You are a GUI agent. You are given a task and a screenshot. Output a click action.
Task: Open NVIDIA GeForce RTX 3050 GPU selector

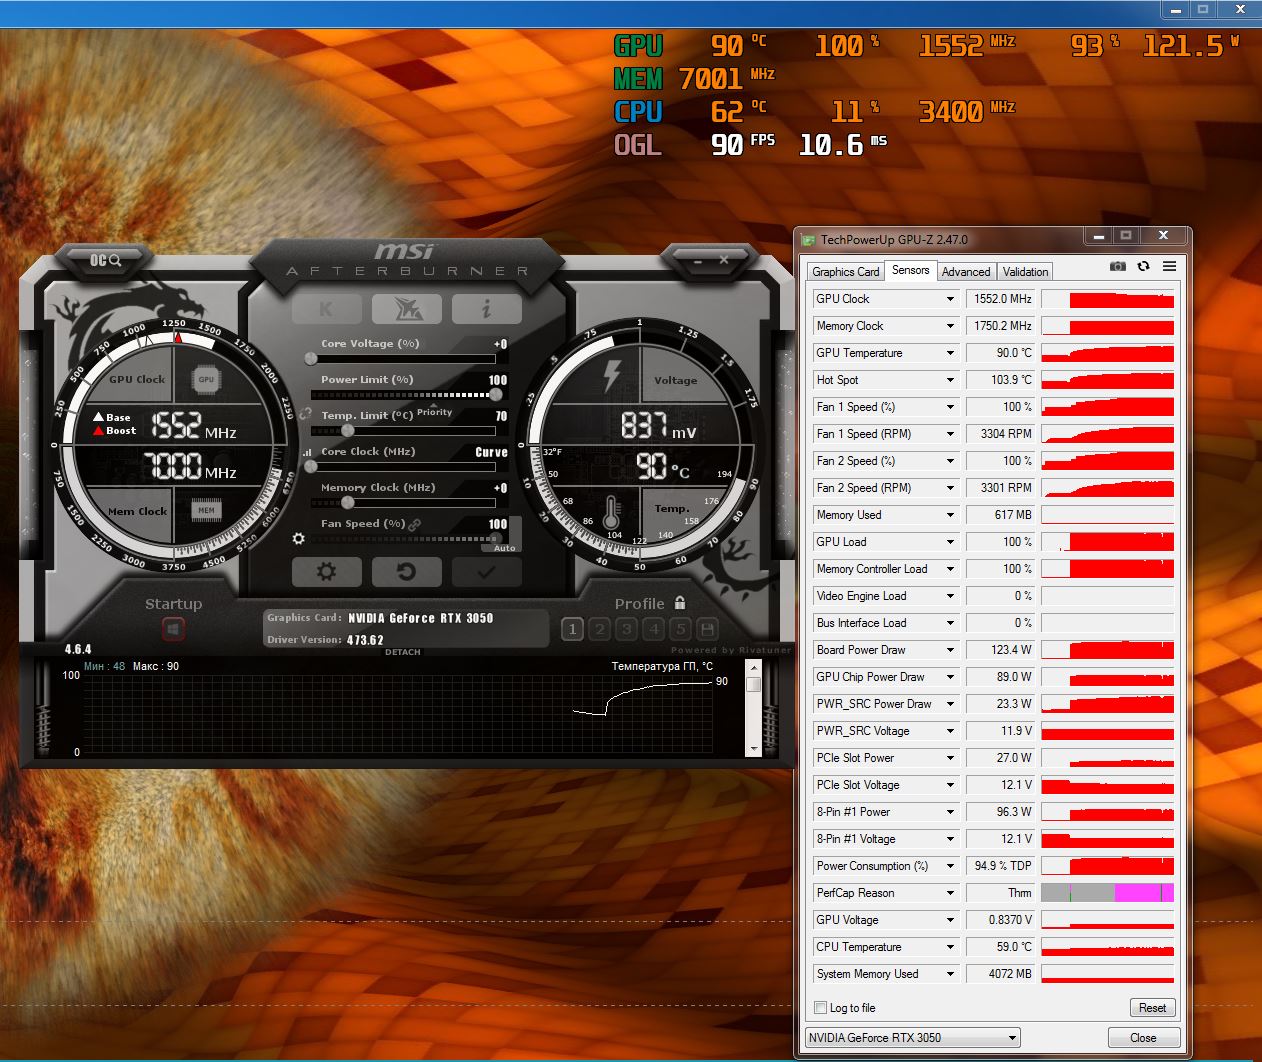[x=912, y=1038]
